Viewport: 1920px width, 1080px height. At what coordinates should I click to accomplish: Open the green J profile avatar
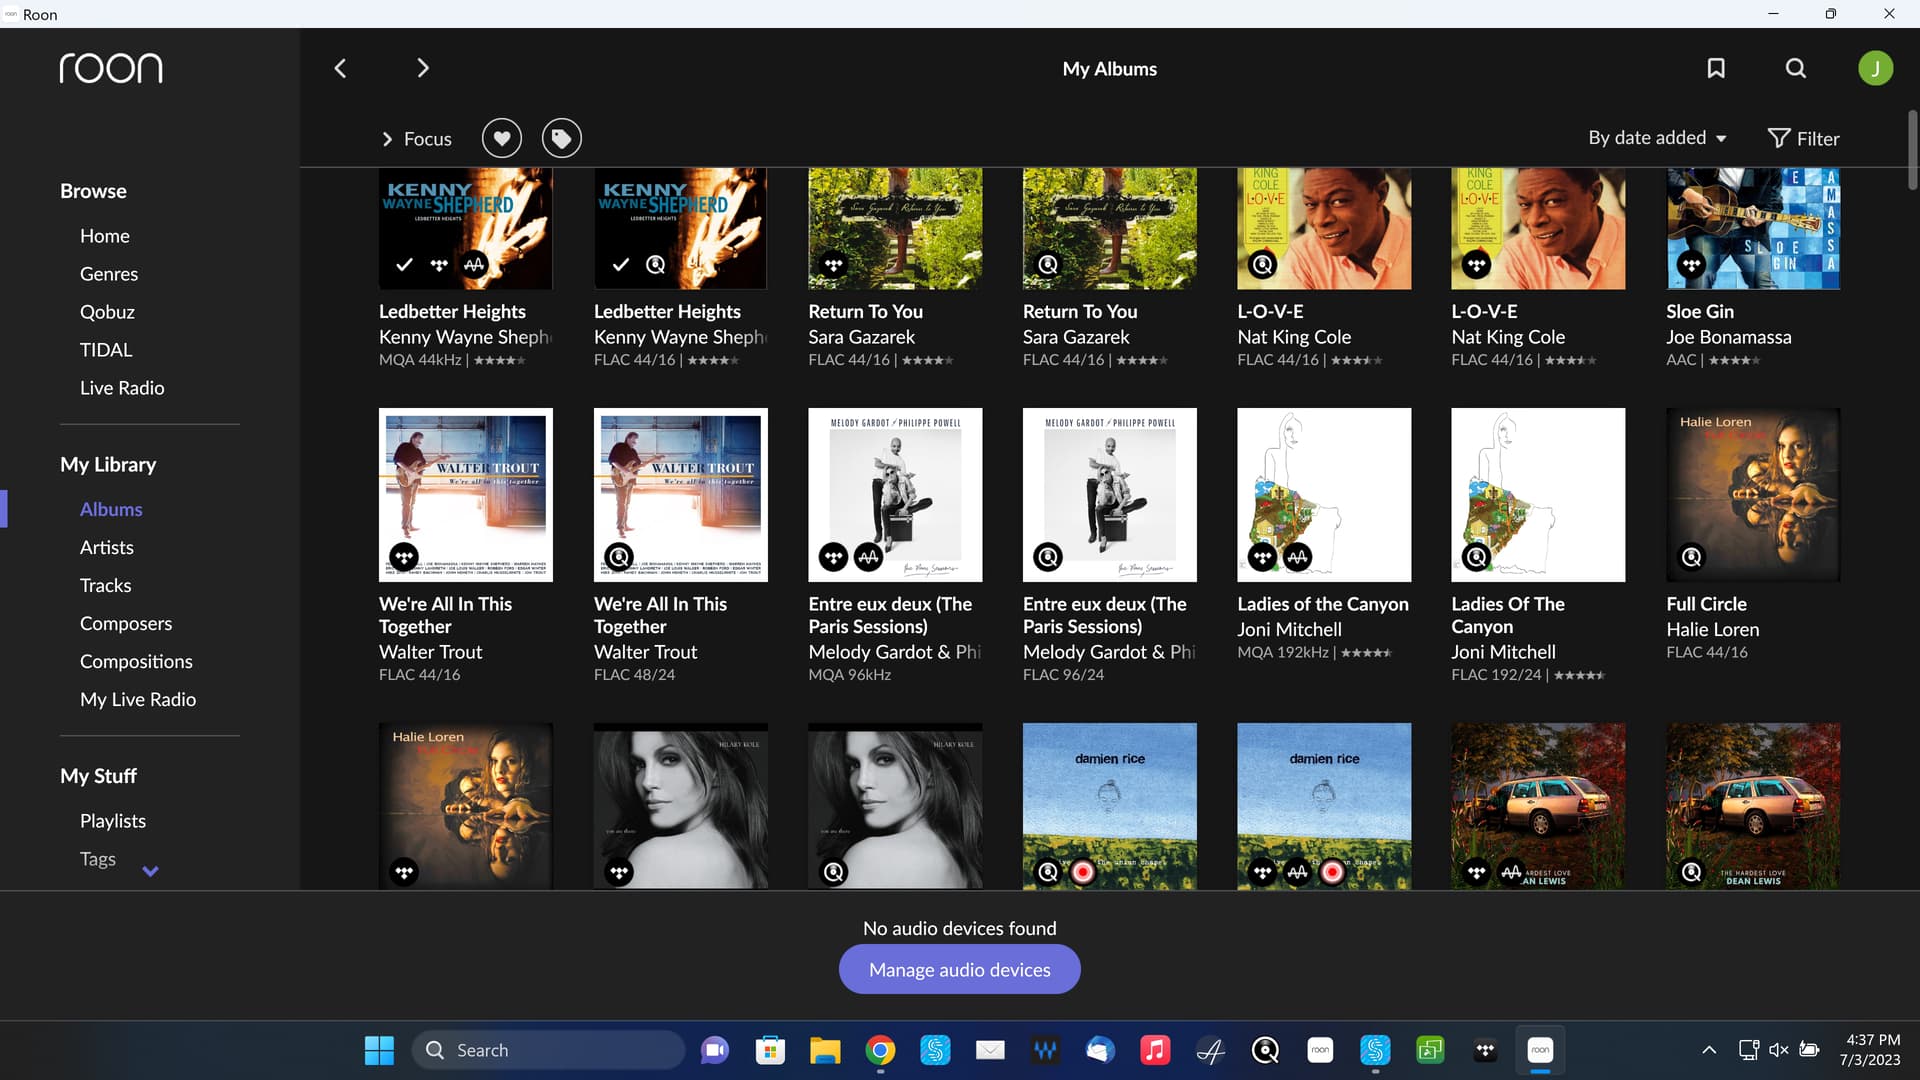[x=1875, y=68]
